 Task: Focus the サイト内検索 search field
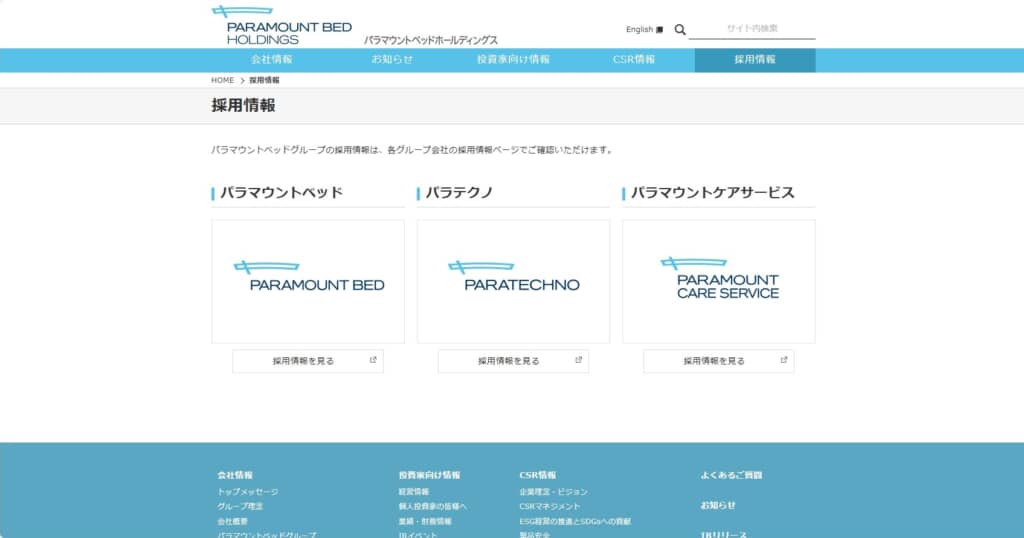[752, 29]
